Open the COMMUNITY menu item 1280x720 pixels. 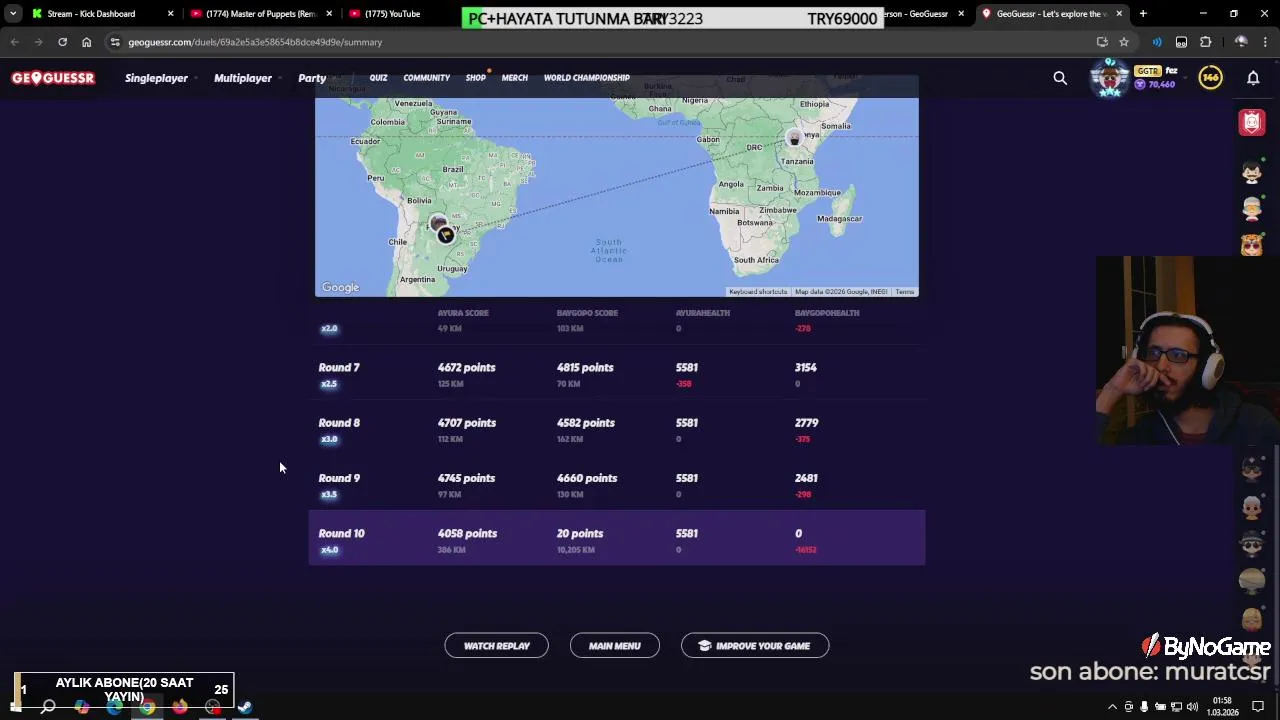click(x=427, y=78)
